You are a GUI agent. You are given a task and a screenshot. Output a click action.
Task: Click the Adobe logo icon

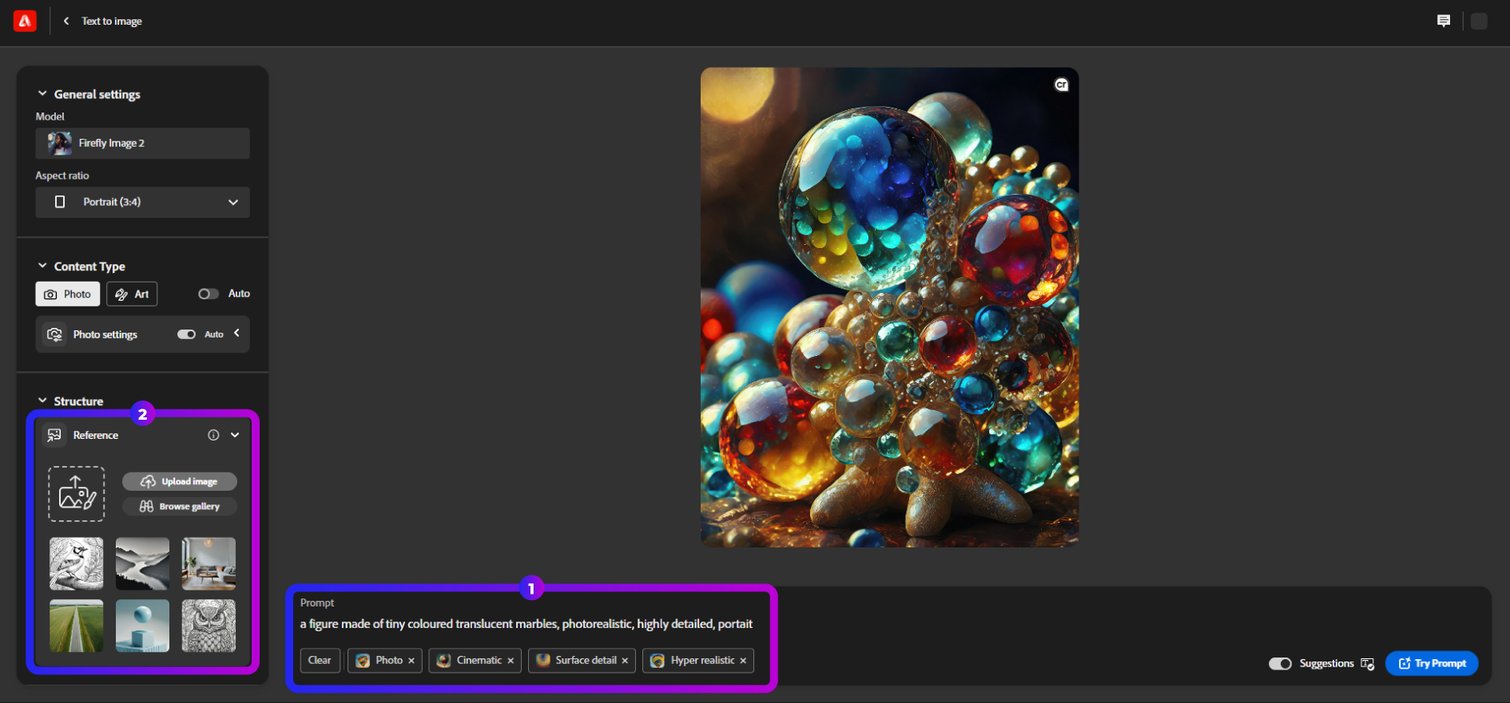(x=24, y=20)
